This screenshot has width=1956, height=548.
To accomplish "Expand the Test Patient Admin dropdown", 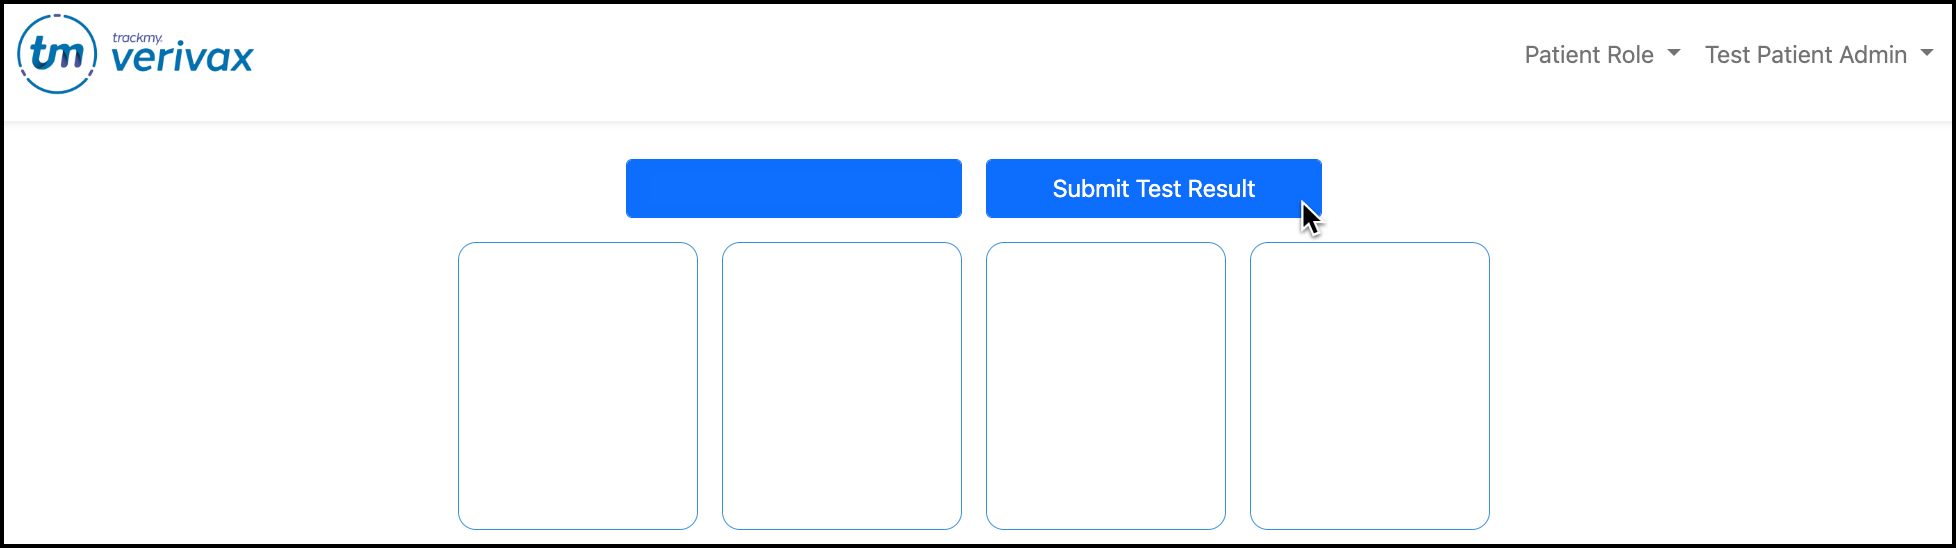I will 1818,55.
